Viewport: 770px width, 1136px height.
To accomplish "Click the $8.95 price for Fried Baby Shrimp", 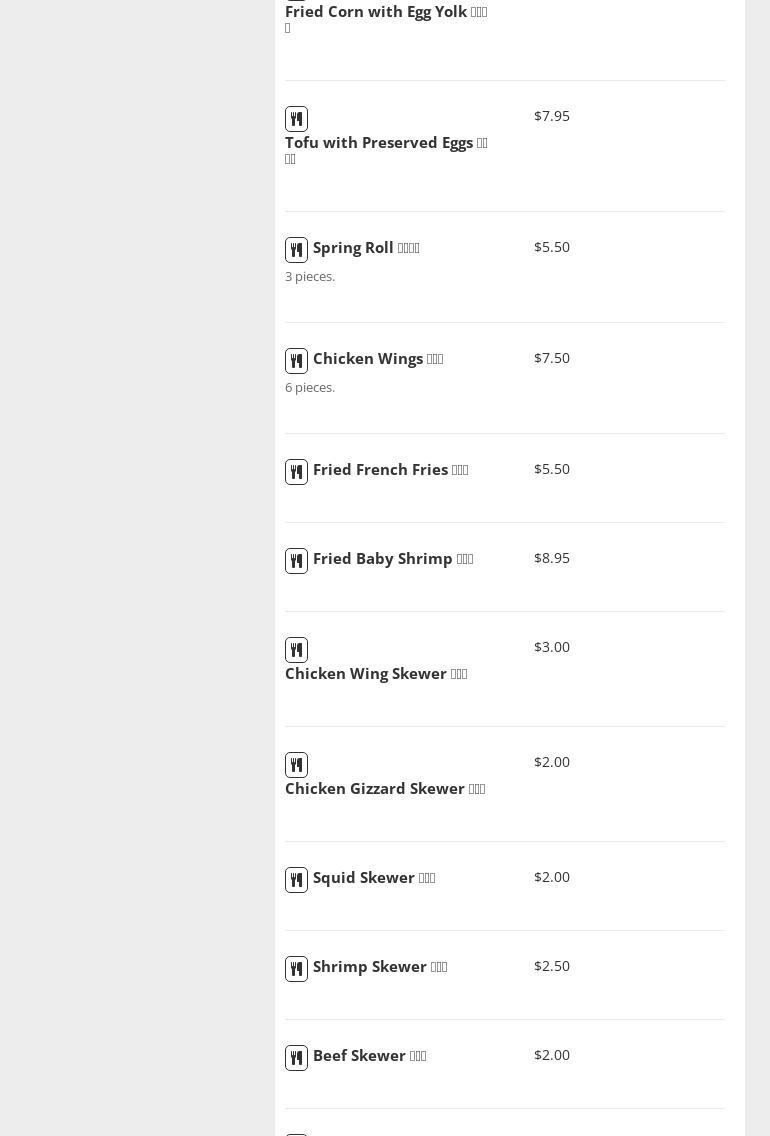I will [x=552, y=558].
